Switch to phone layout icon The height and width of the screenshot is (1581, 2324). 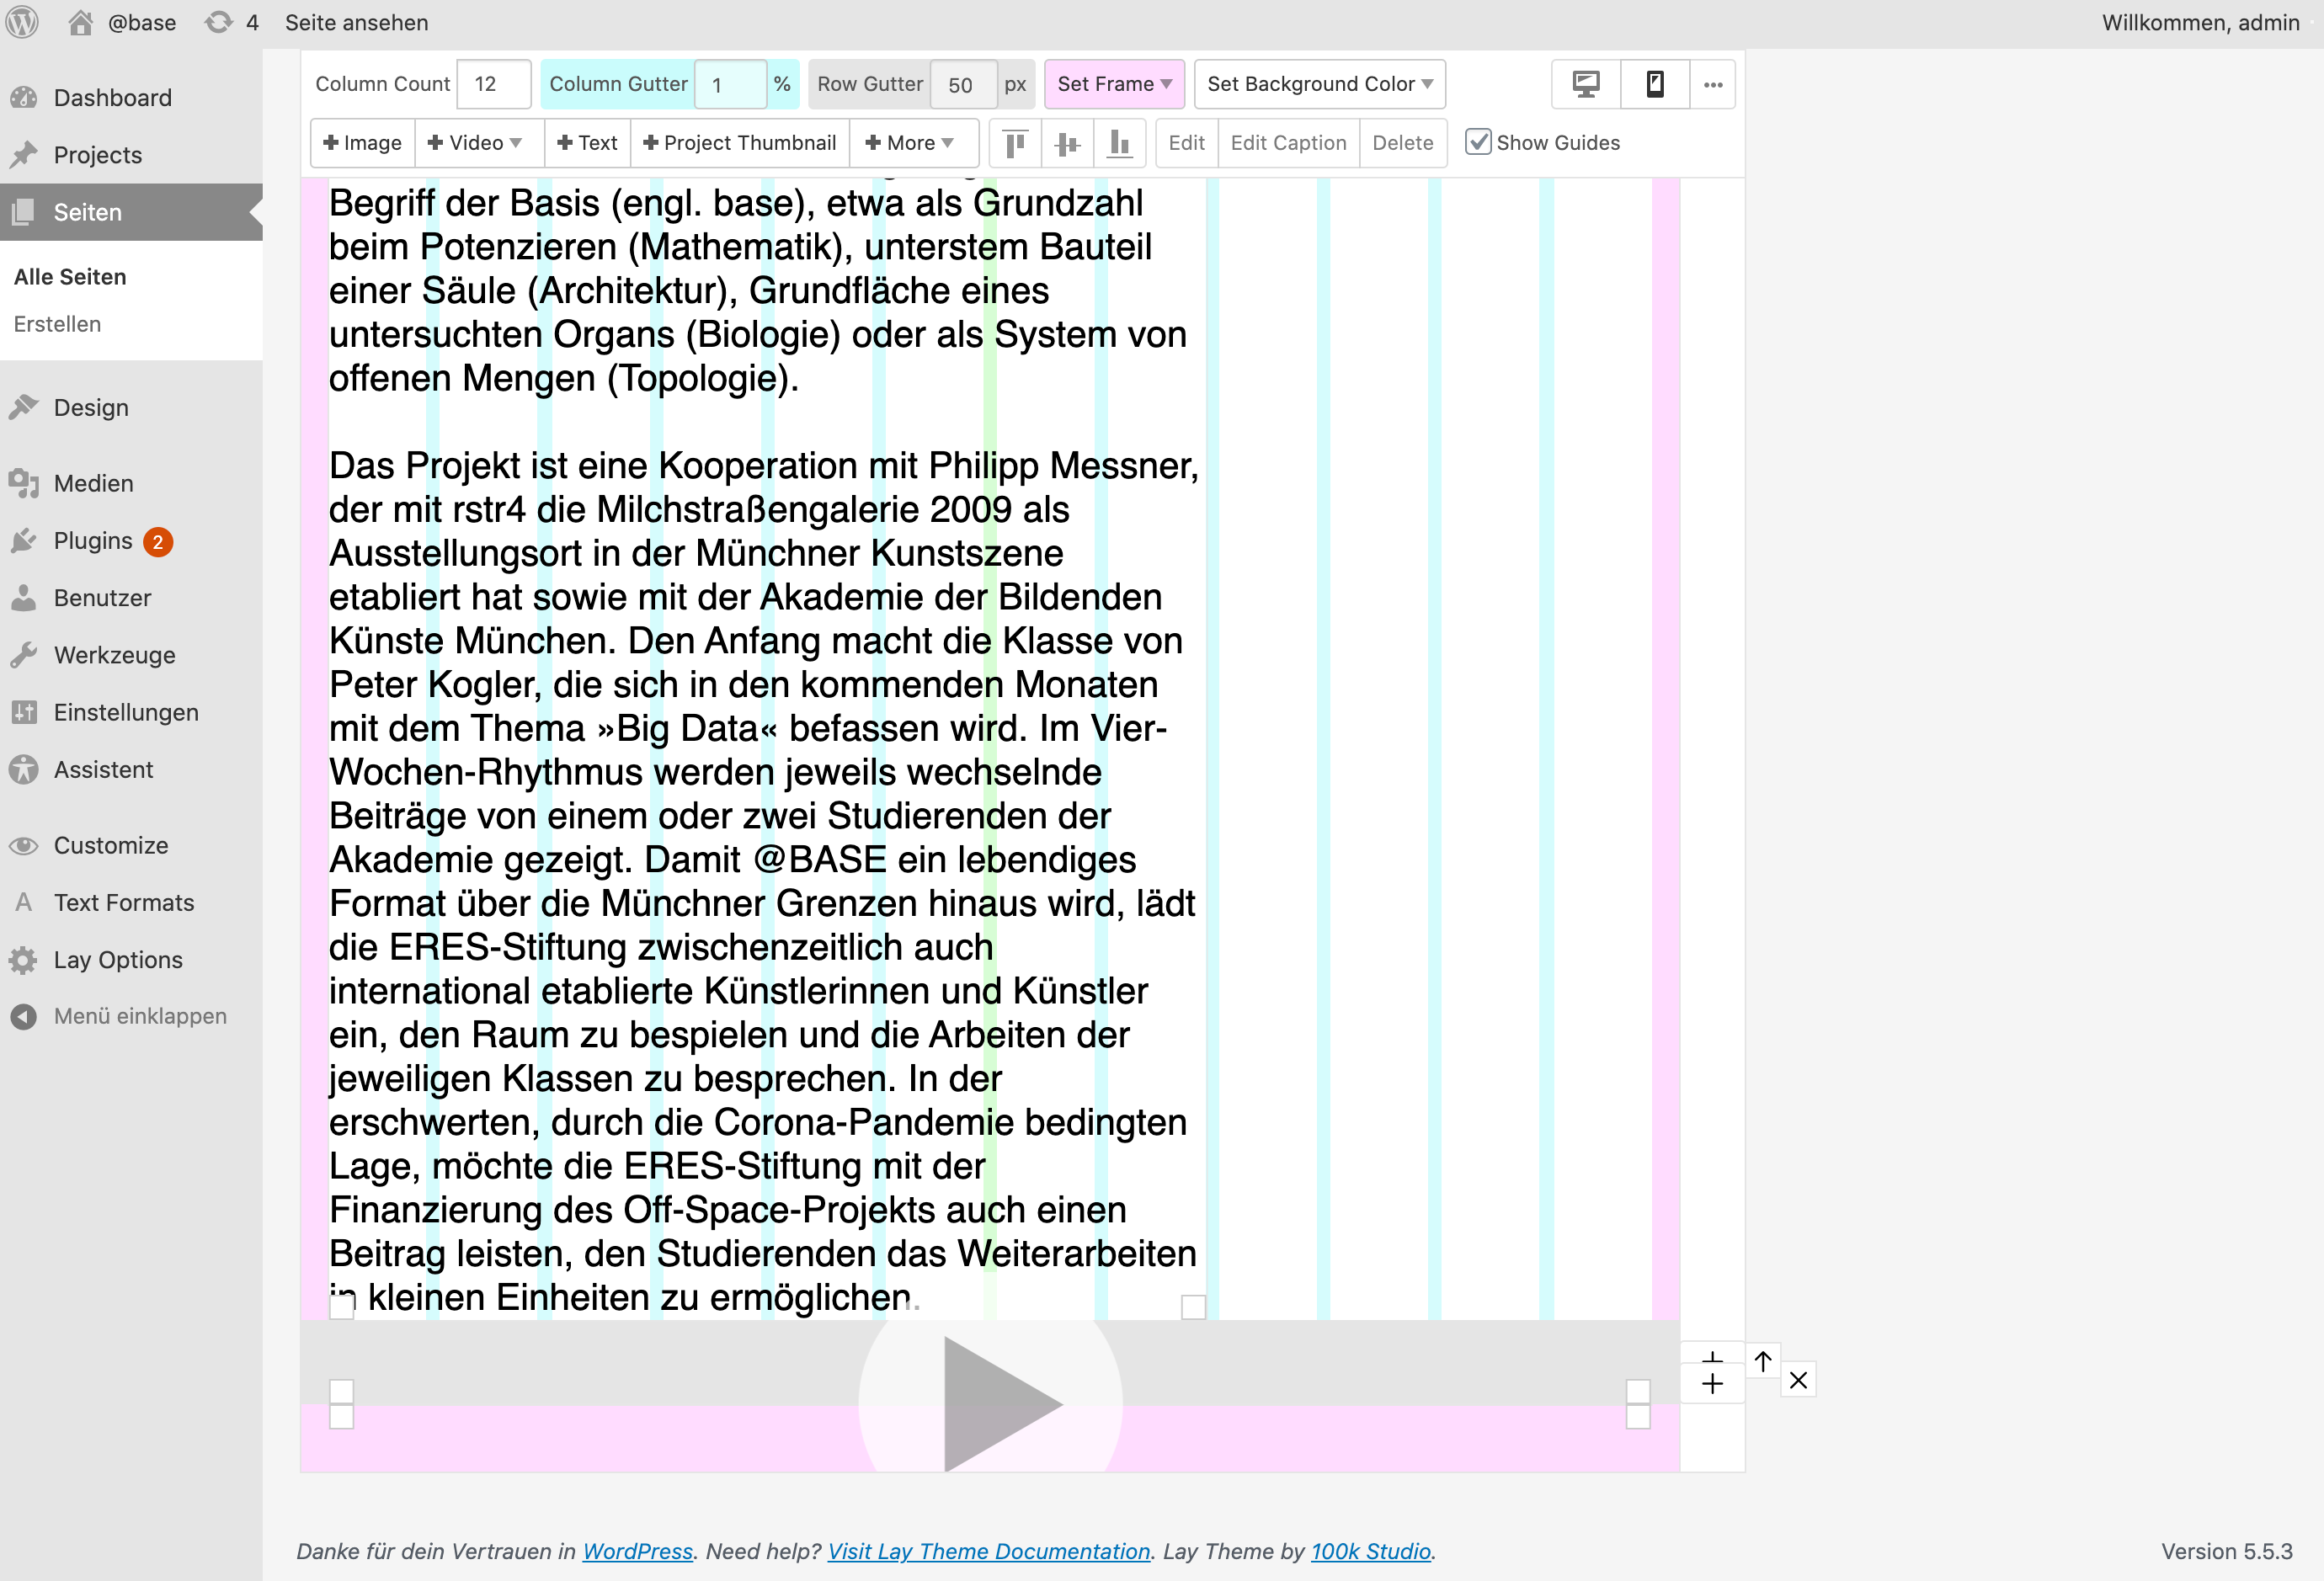[x=1654, y=84]
